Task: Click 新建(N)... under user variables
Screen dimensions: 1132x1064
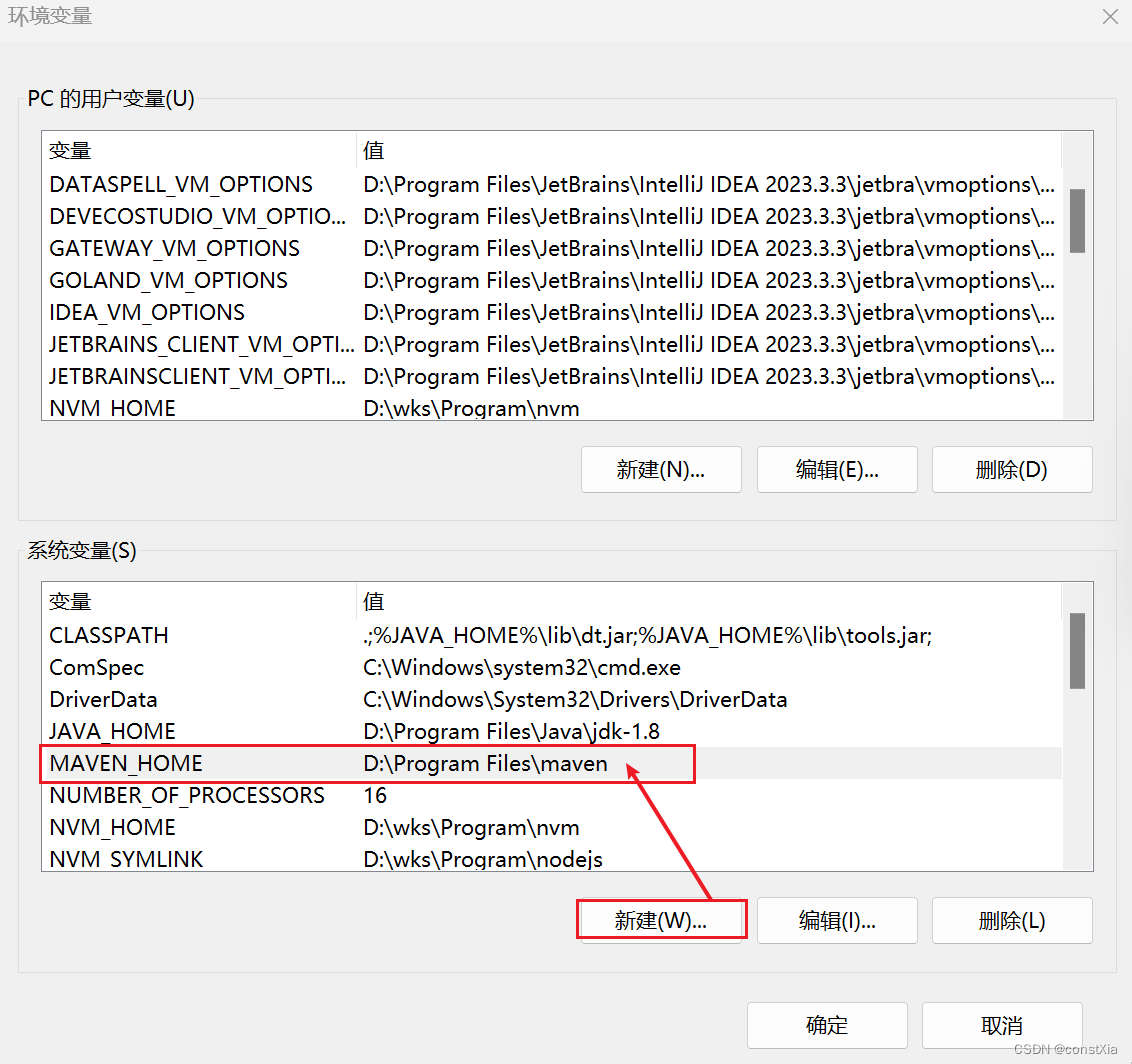Action: pos(661,470)
